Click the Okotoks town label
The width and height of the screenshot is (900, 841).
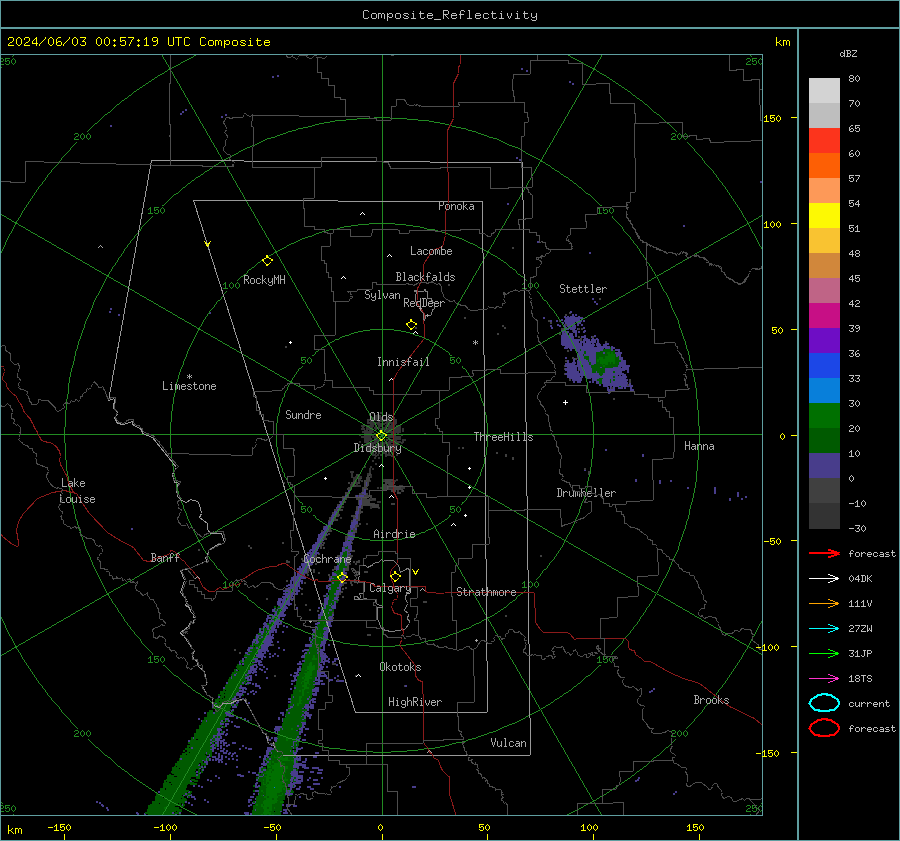click(400, 667)
